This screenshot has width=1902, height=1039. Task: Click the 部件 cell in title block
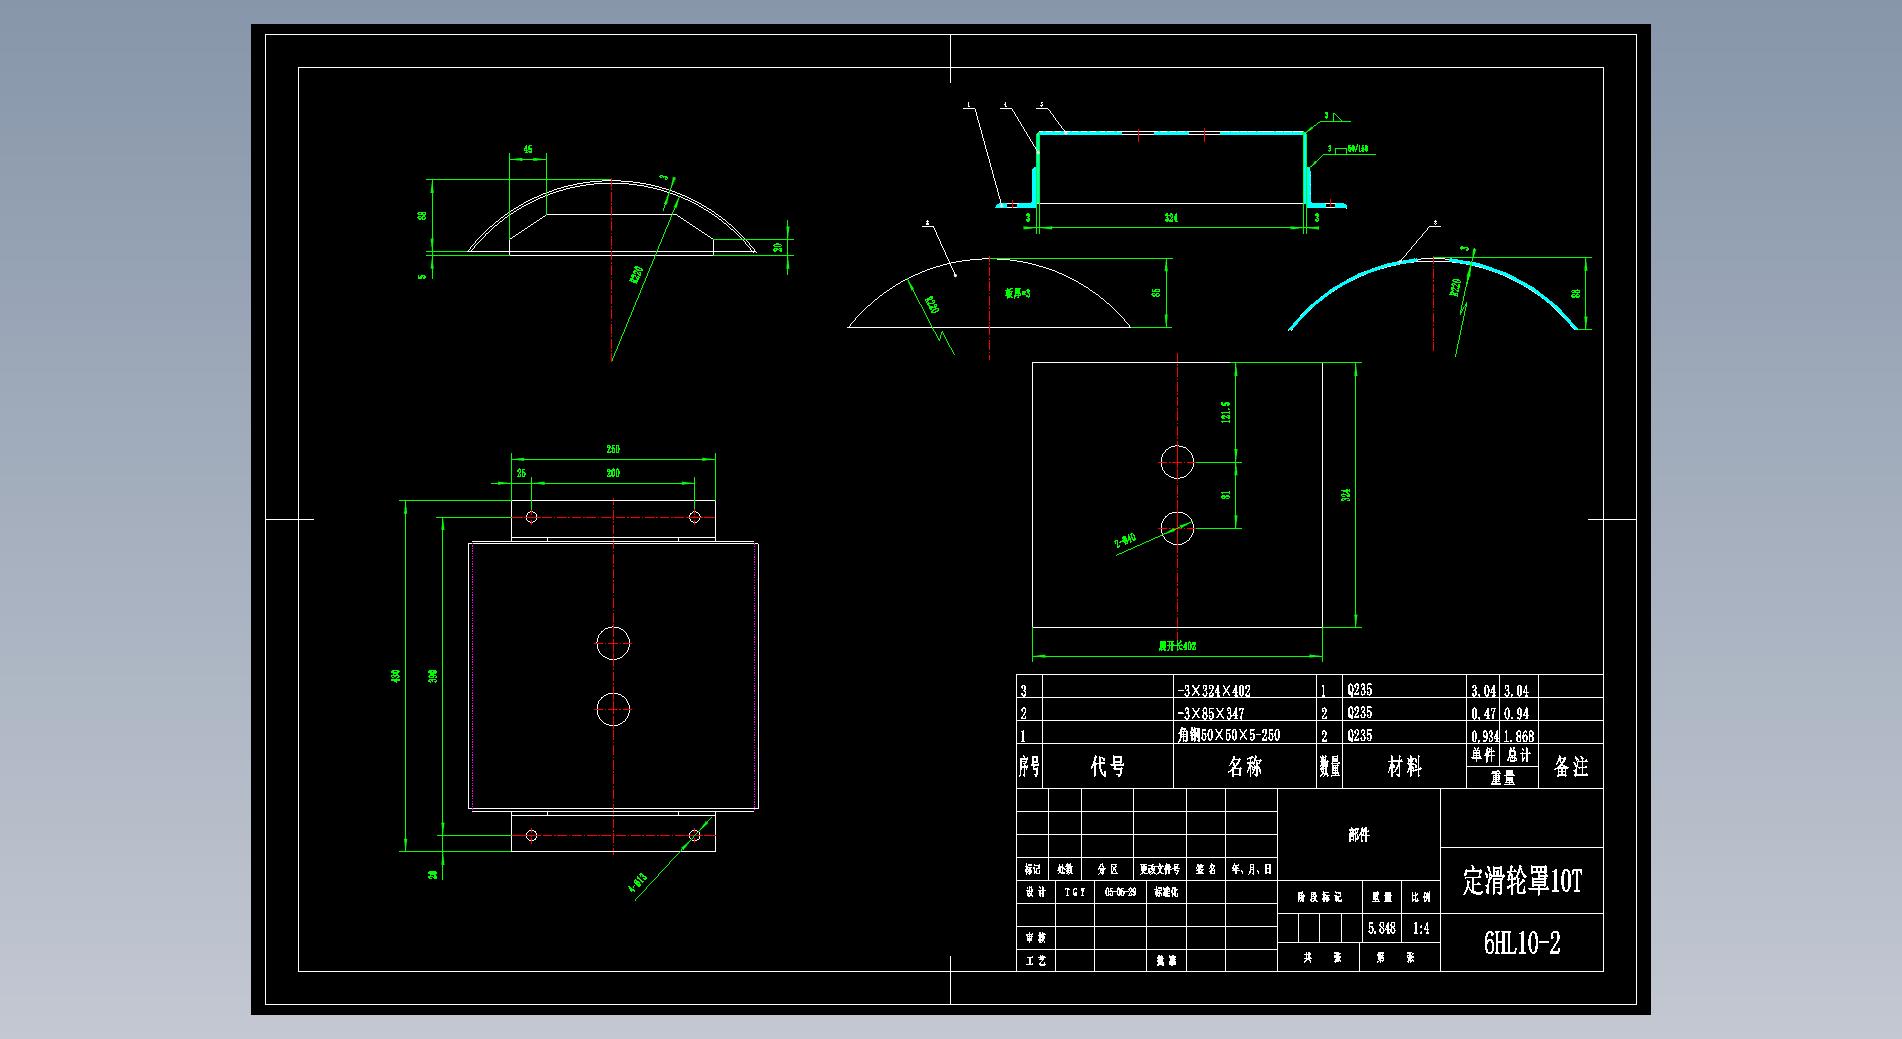click(x=1358, y=835)
